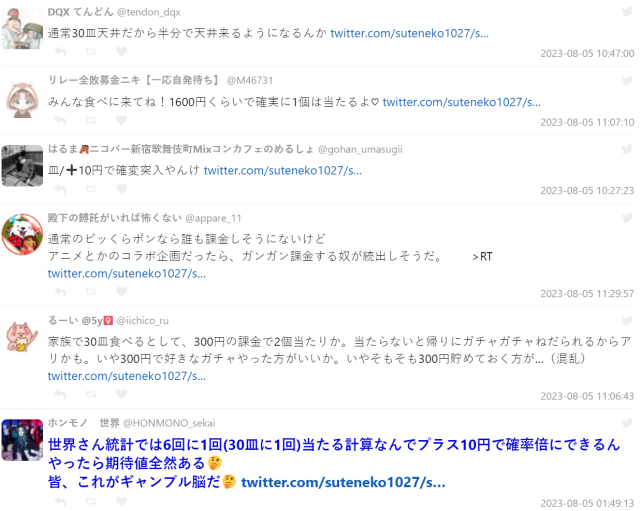Open twitter.com link in @M46731 tweet
The image size is (640, 511).
tap(462, 102)
